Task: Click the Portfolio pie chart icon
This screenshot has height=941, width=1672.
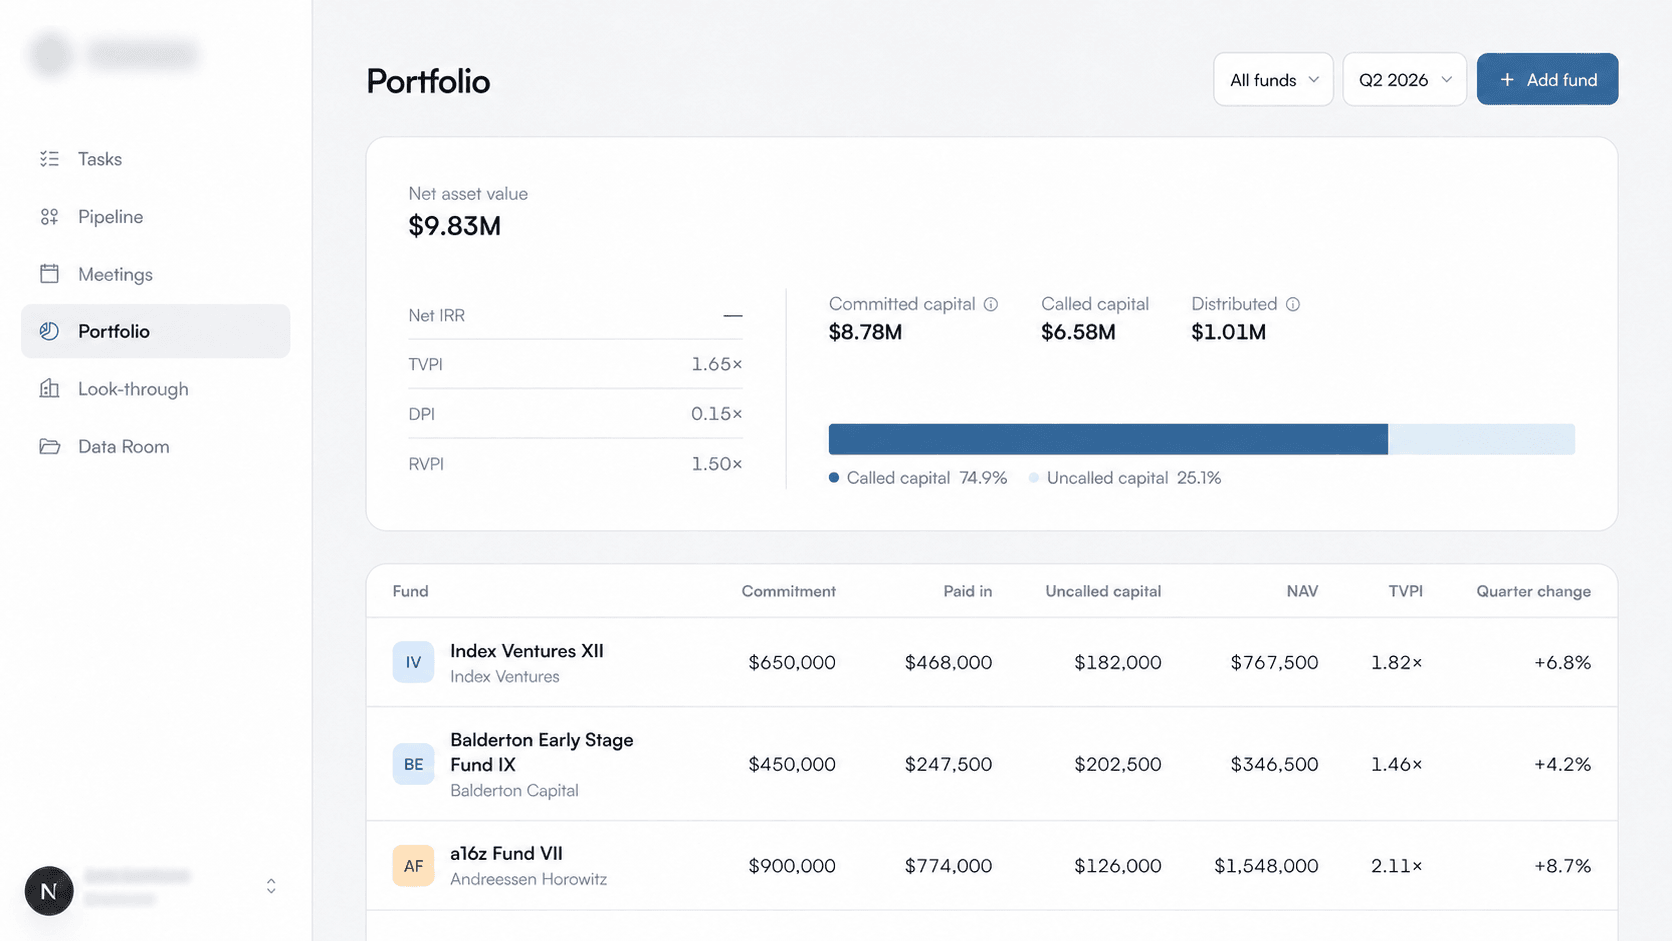Action: (x=49, y=331)
